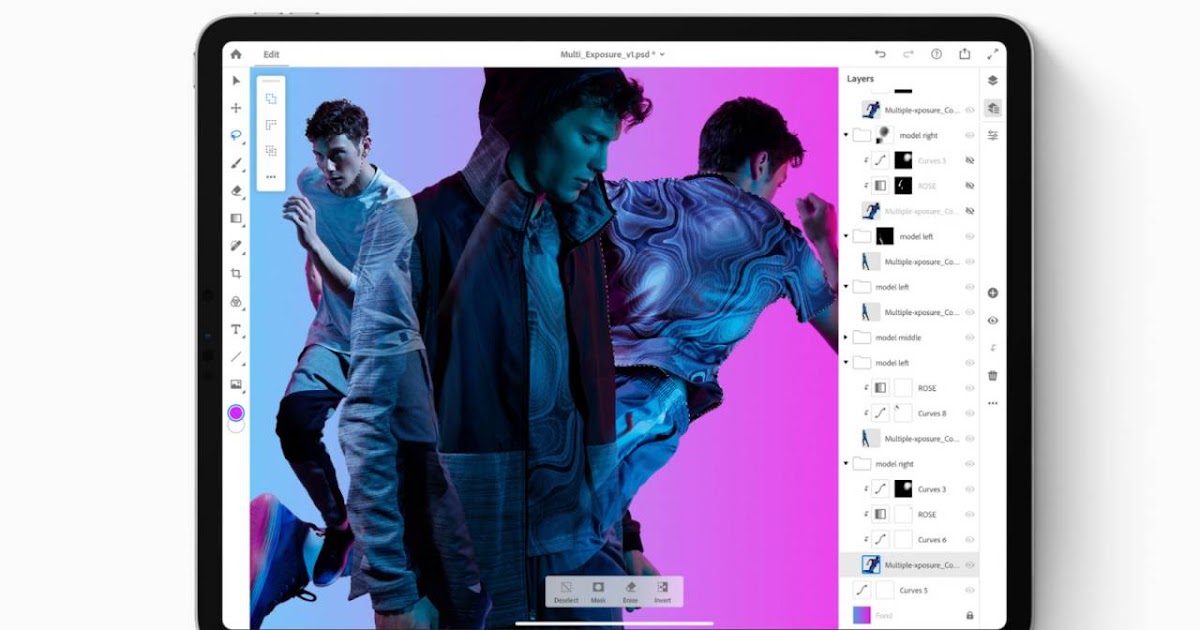
Task: Select the Healing brush tool
Action: tap(236, 246)
